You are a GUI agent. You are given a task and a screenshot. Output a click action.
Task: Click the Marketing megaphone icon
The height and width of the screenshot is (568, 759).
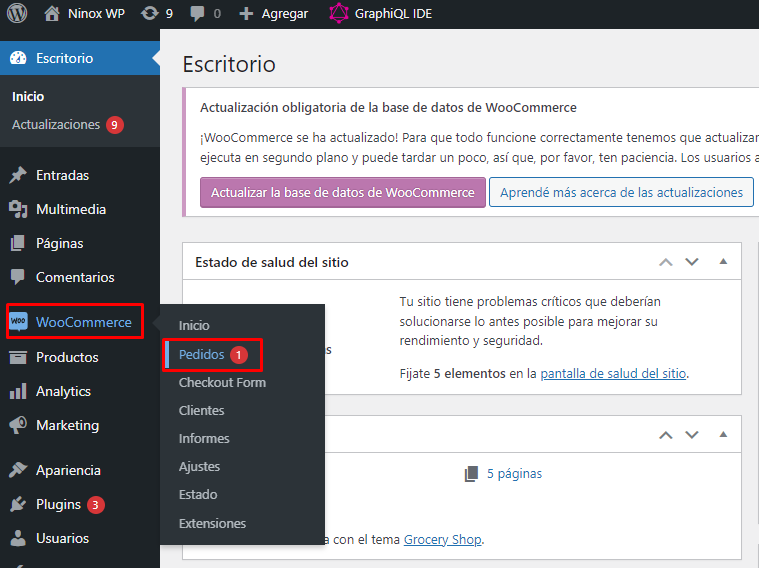point(18,425)
